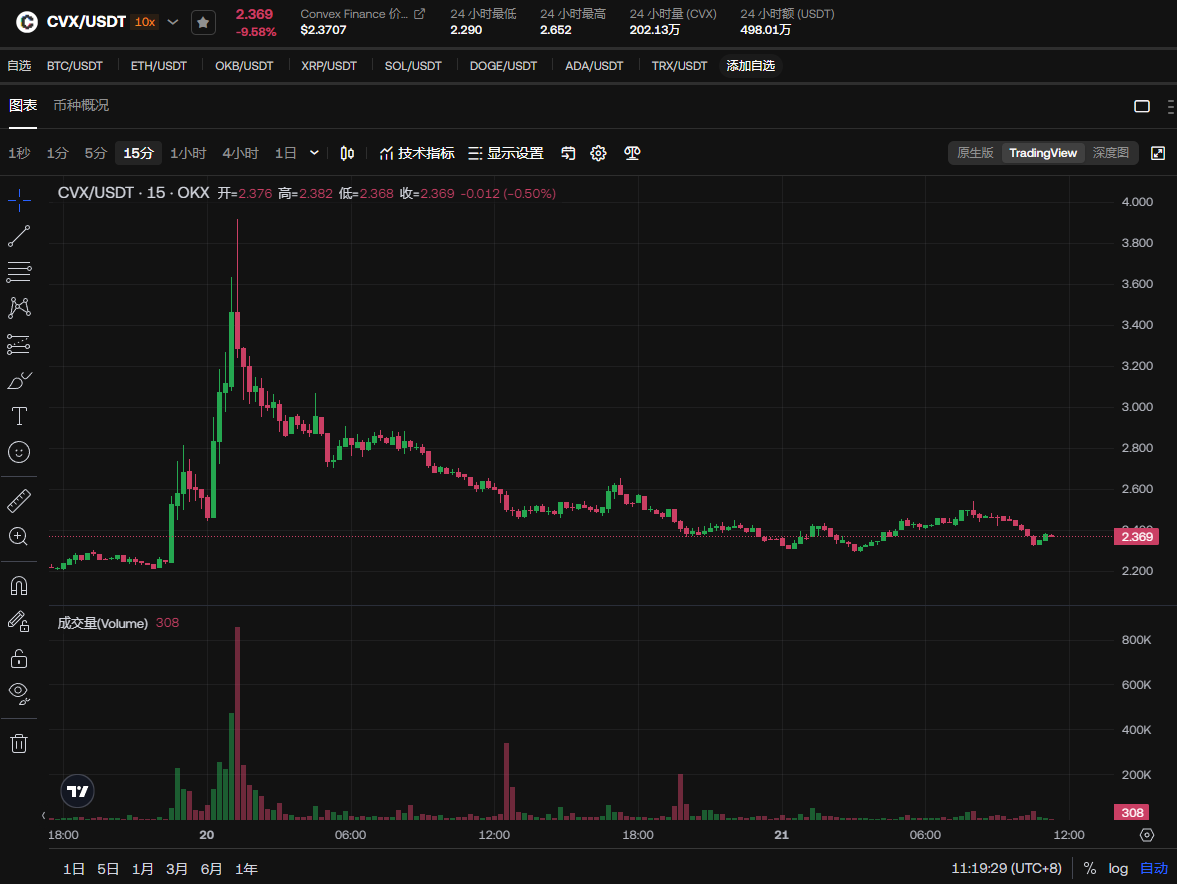Open the emoji sticker tool
The width and height of the screenshot is (1177, 884).
19,452
